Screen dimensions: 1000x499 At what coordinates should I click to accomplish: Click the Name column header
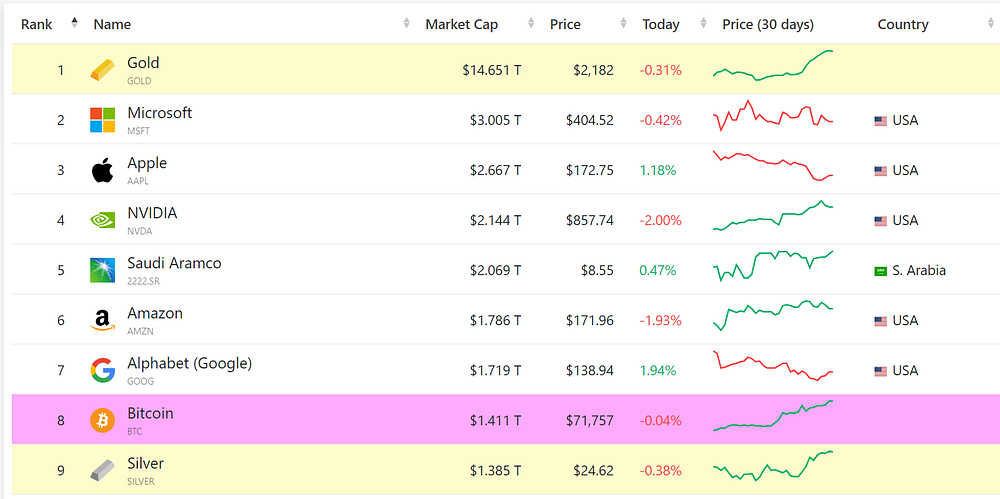[112, 24]
